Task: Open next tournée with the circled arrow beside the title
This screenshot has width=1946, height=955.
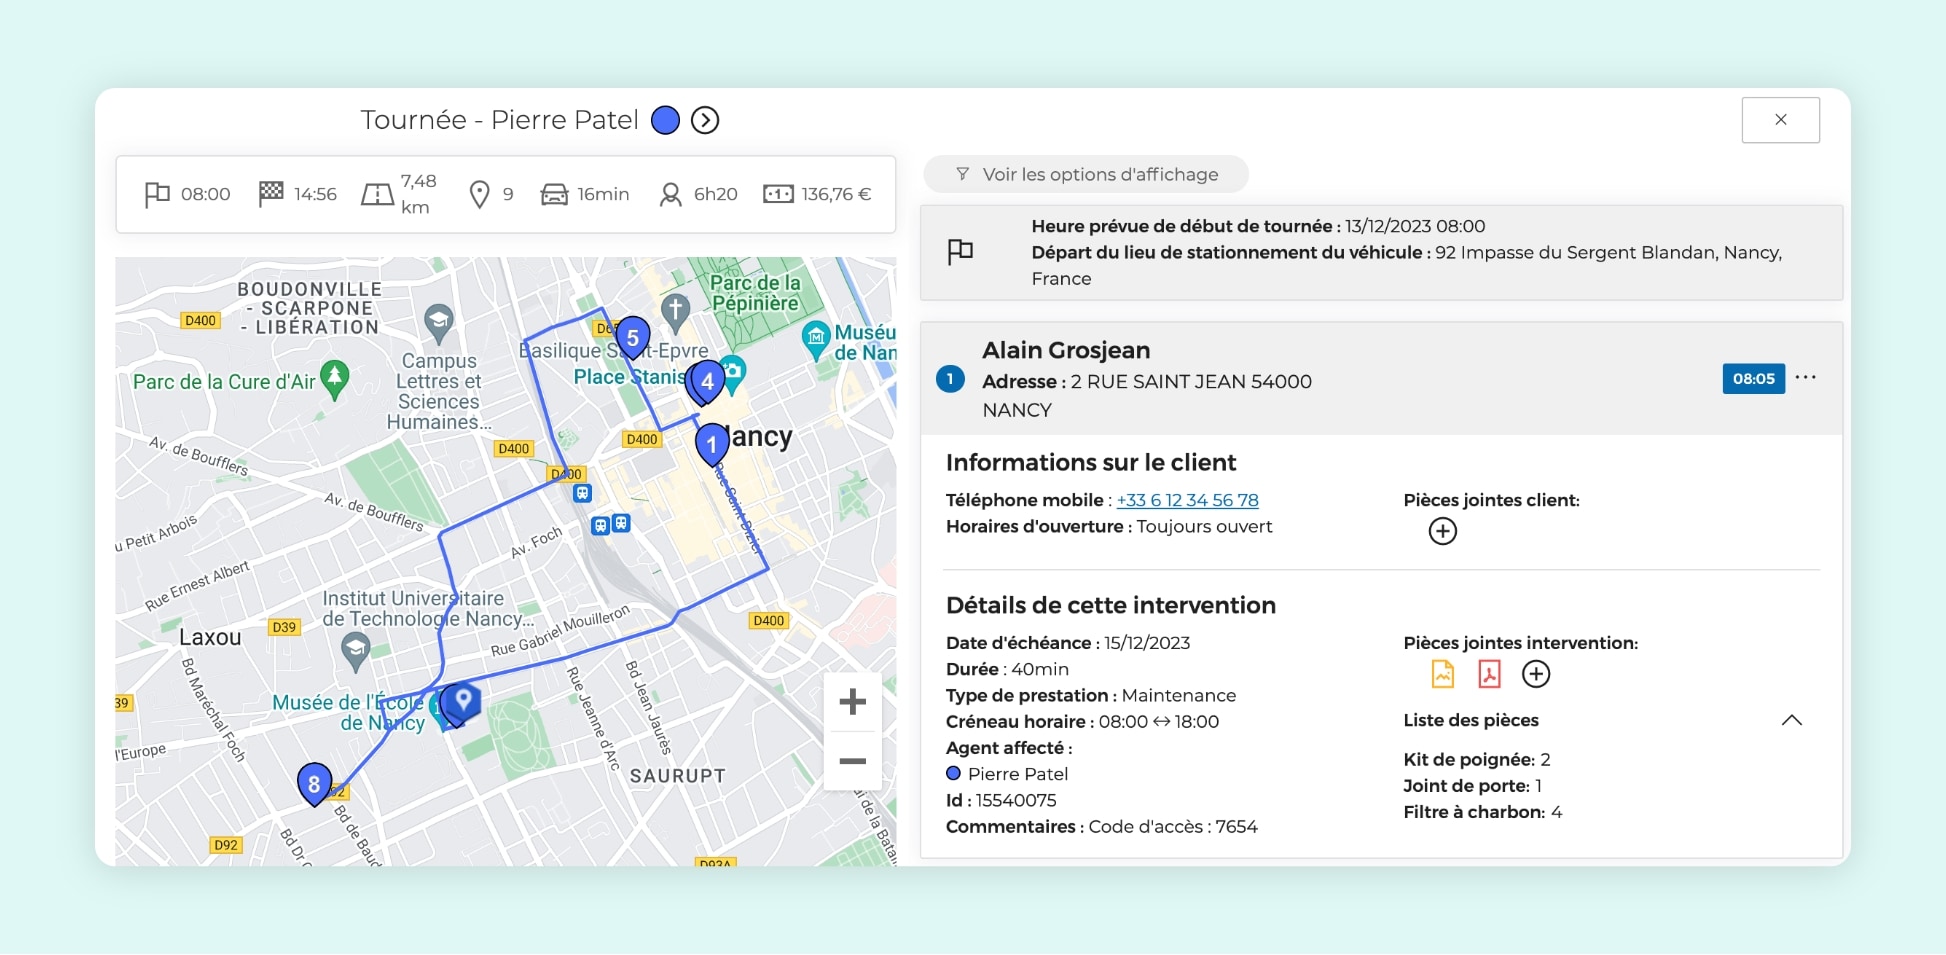Action: [706, 120]
